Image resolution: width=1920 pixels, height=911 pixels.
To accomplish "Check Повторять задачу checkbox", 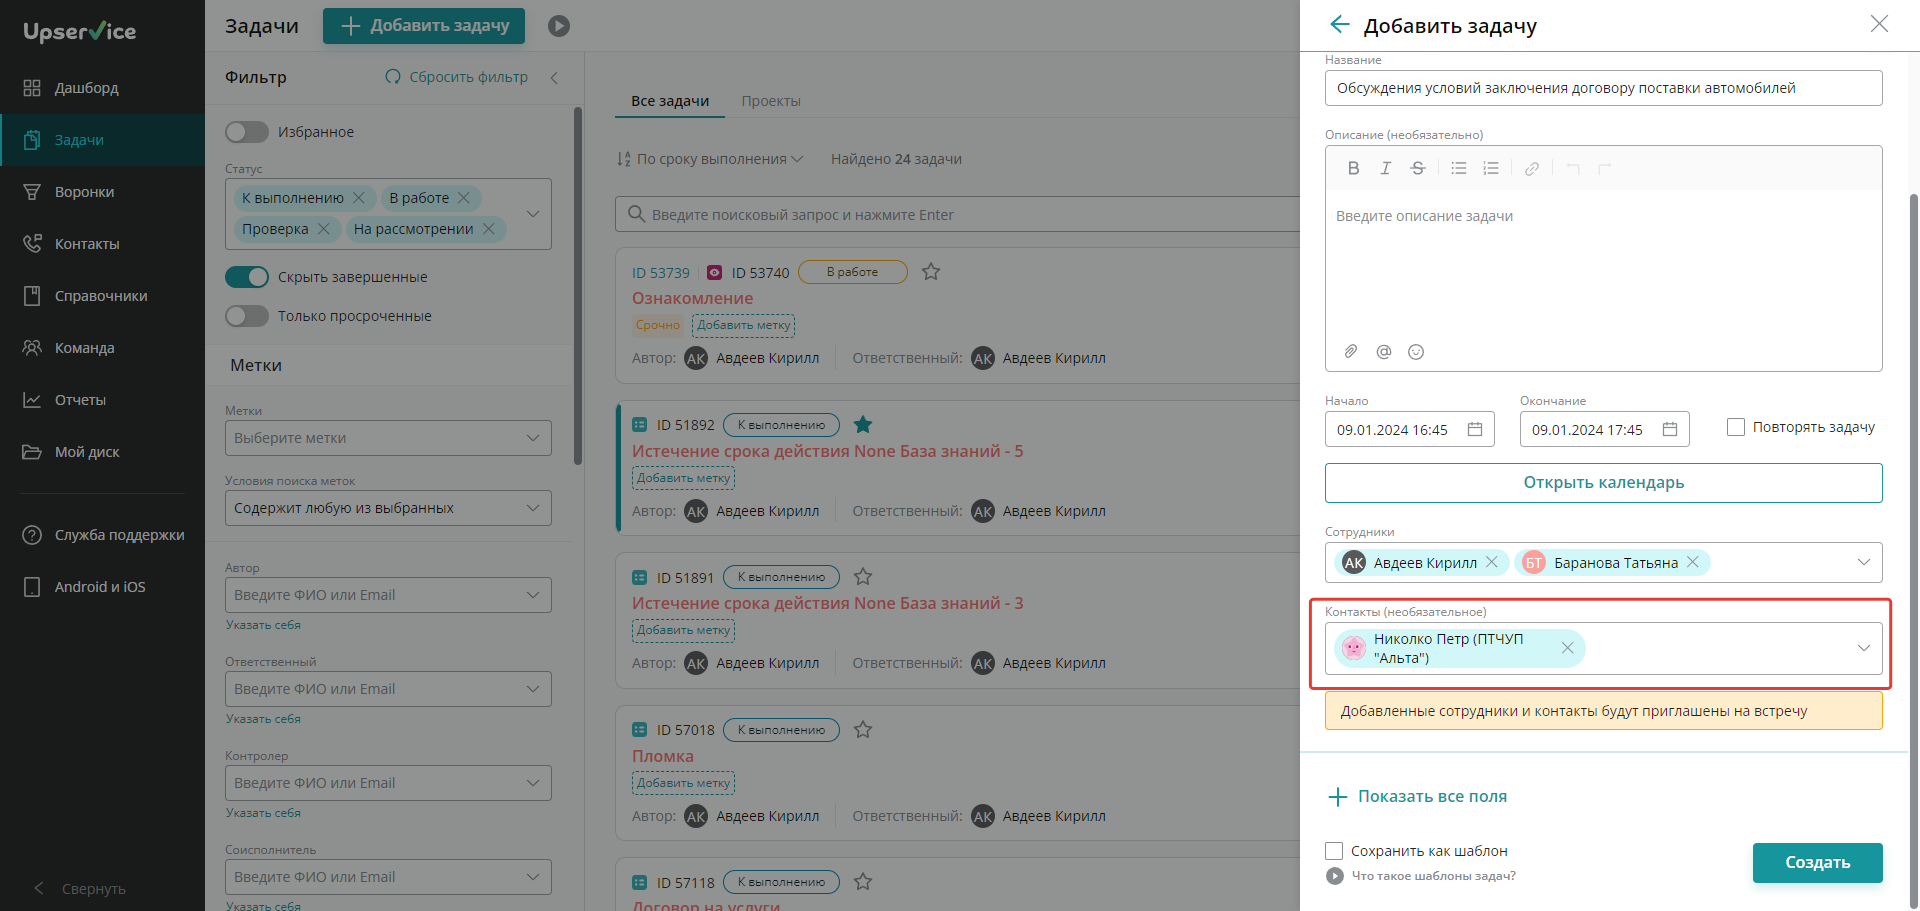I will coord(1736,427).
